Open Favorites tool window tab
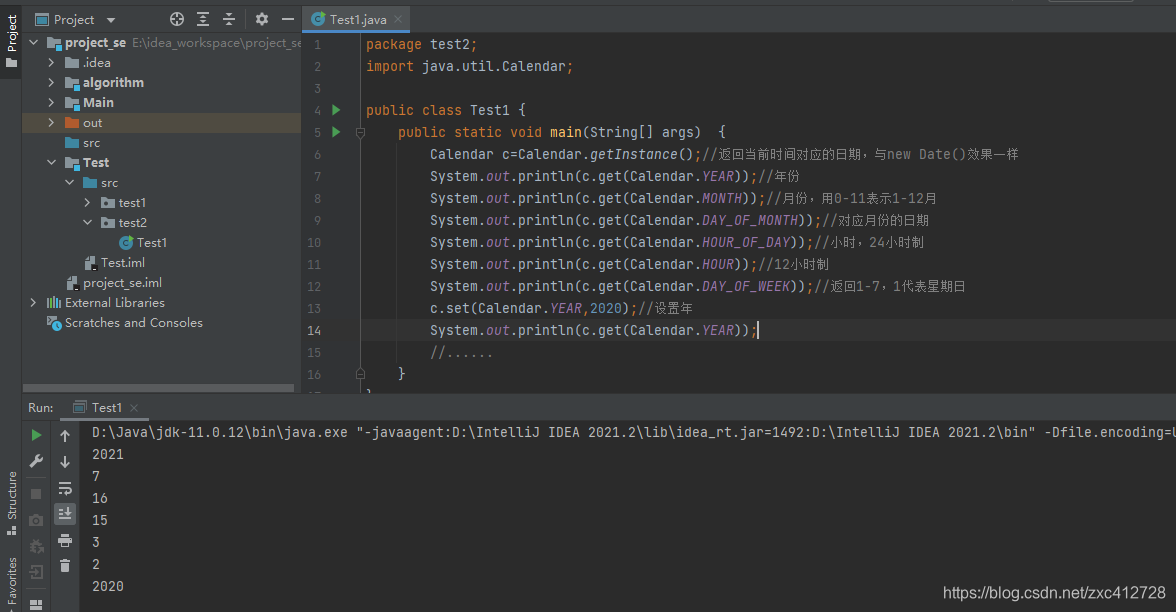This screenshot has height=612, width=1176. coord(11,584)
